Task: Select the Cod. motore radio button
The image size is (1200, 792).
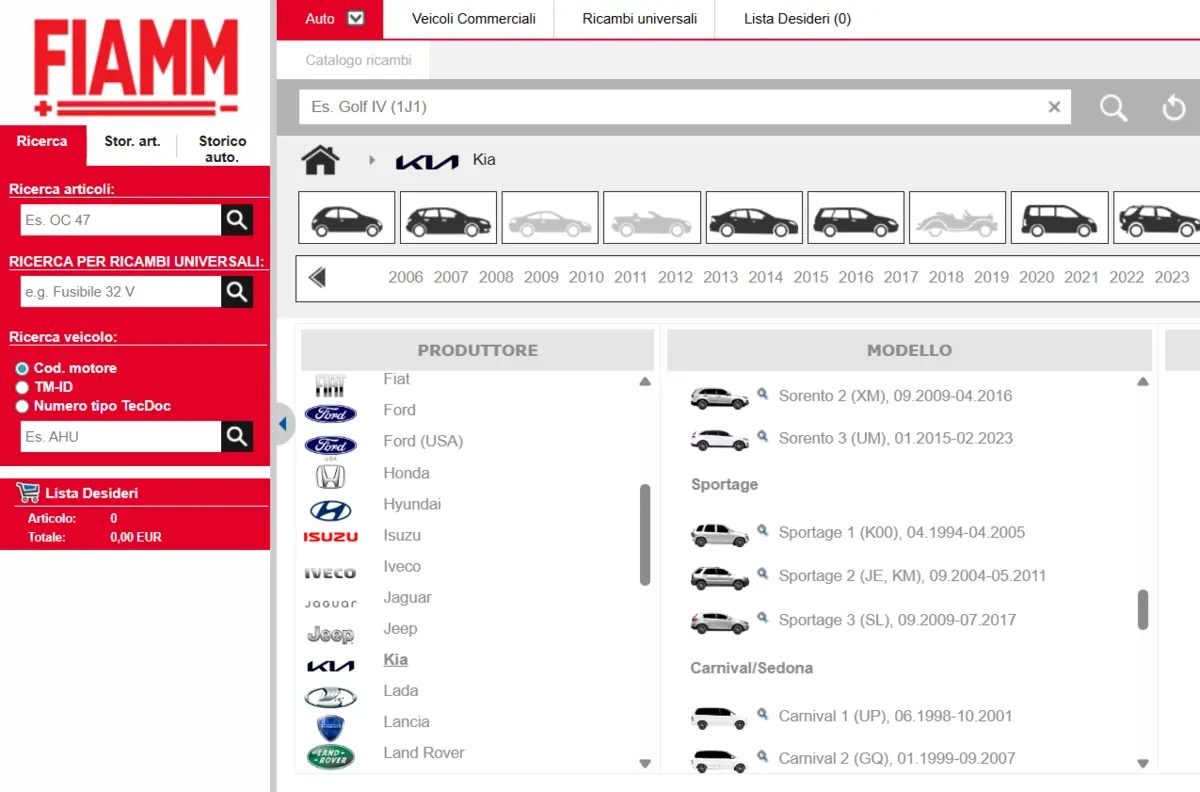Action: point(22,368)
